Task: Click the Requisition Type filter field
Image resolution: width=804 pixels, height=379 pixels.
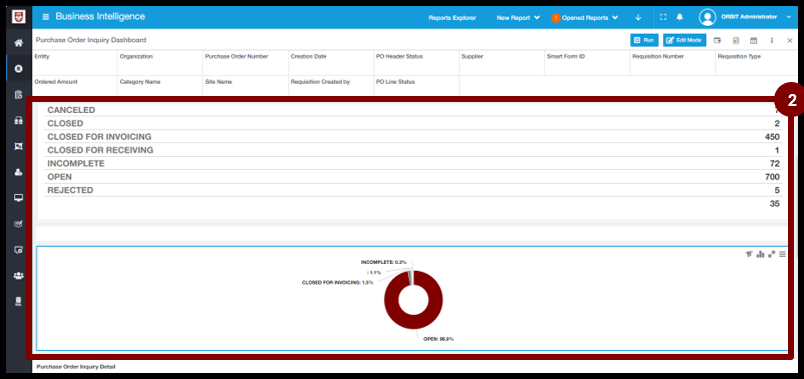Action: pyautogui.click(x=756, y=63)
